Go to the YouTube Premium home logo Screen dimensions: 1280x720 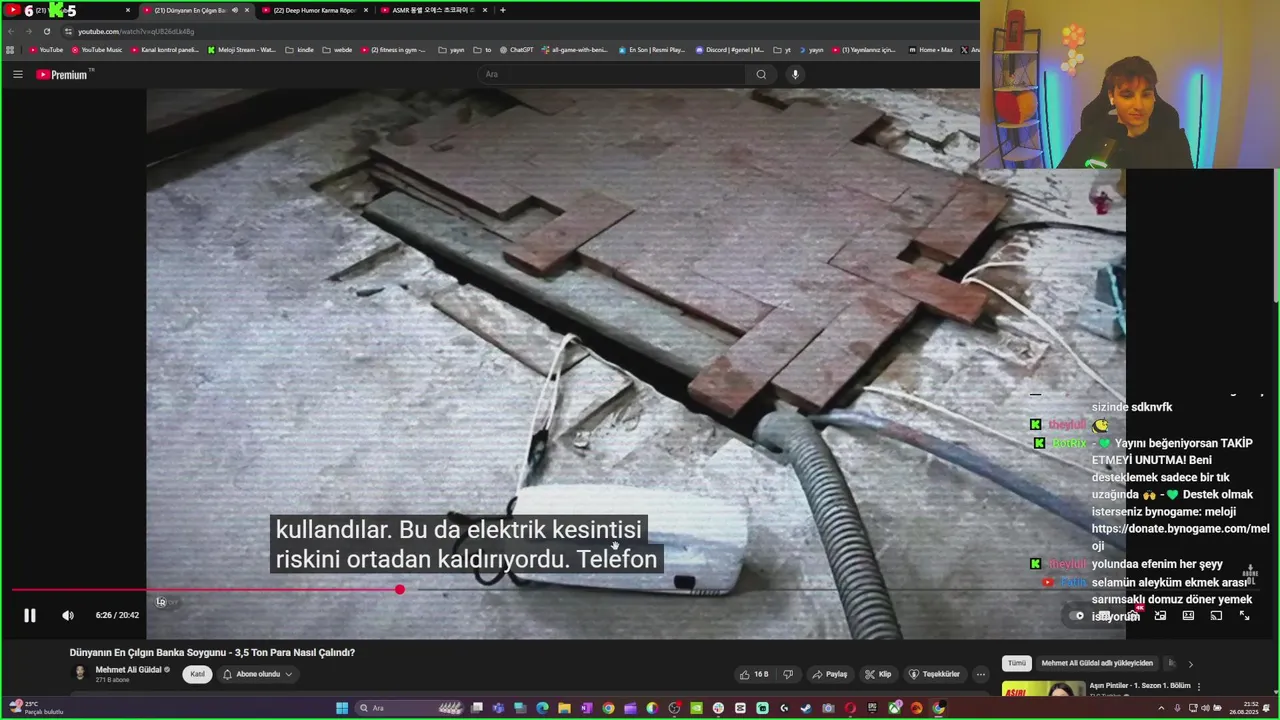click(x=63, y=74)
